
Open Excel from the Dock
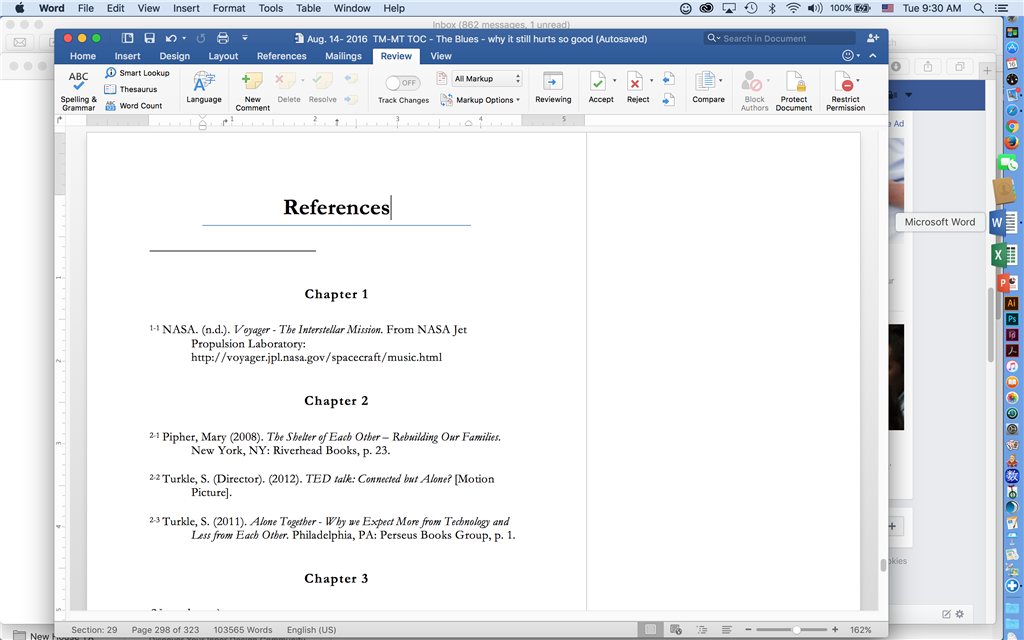click(1003, 255)
